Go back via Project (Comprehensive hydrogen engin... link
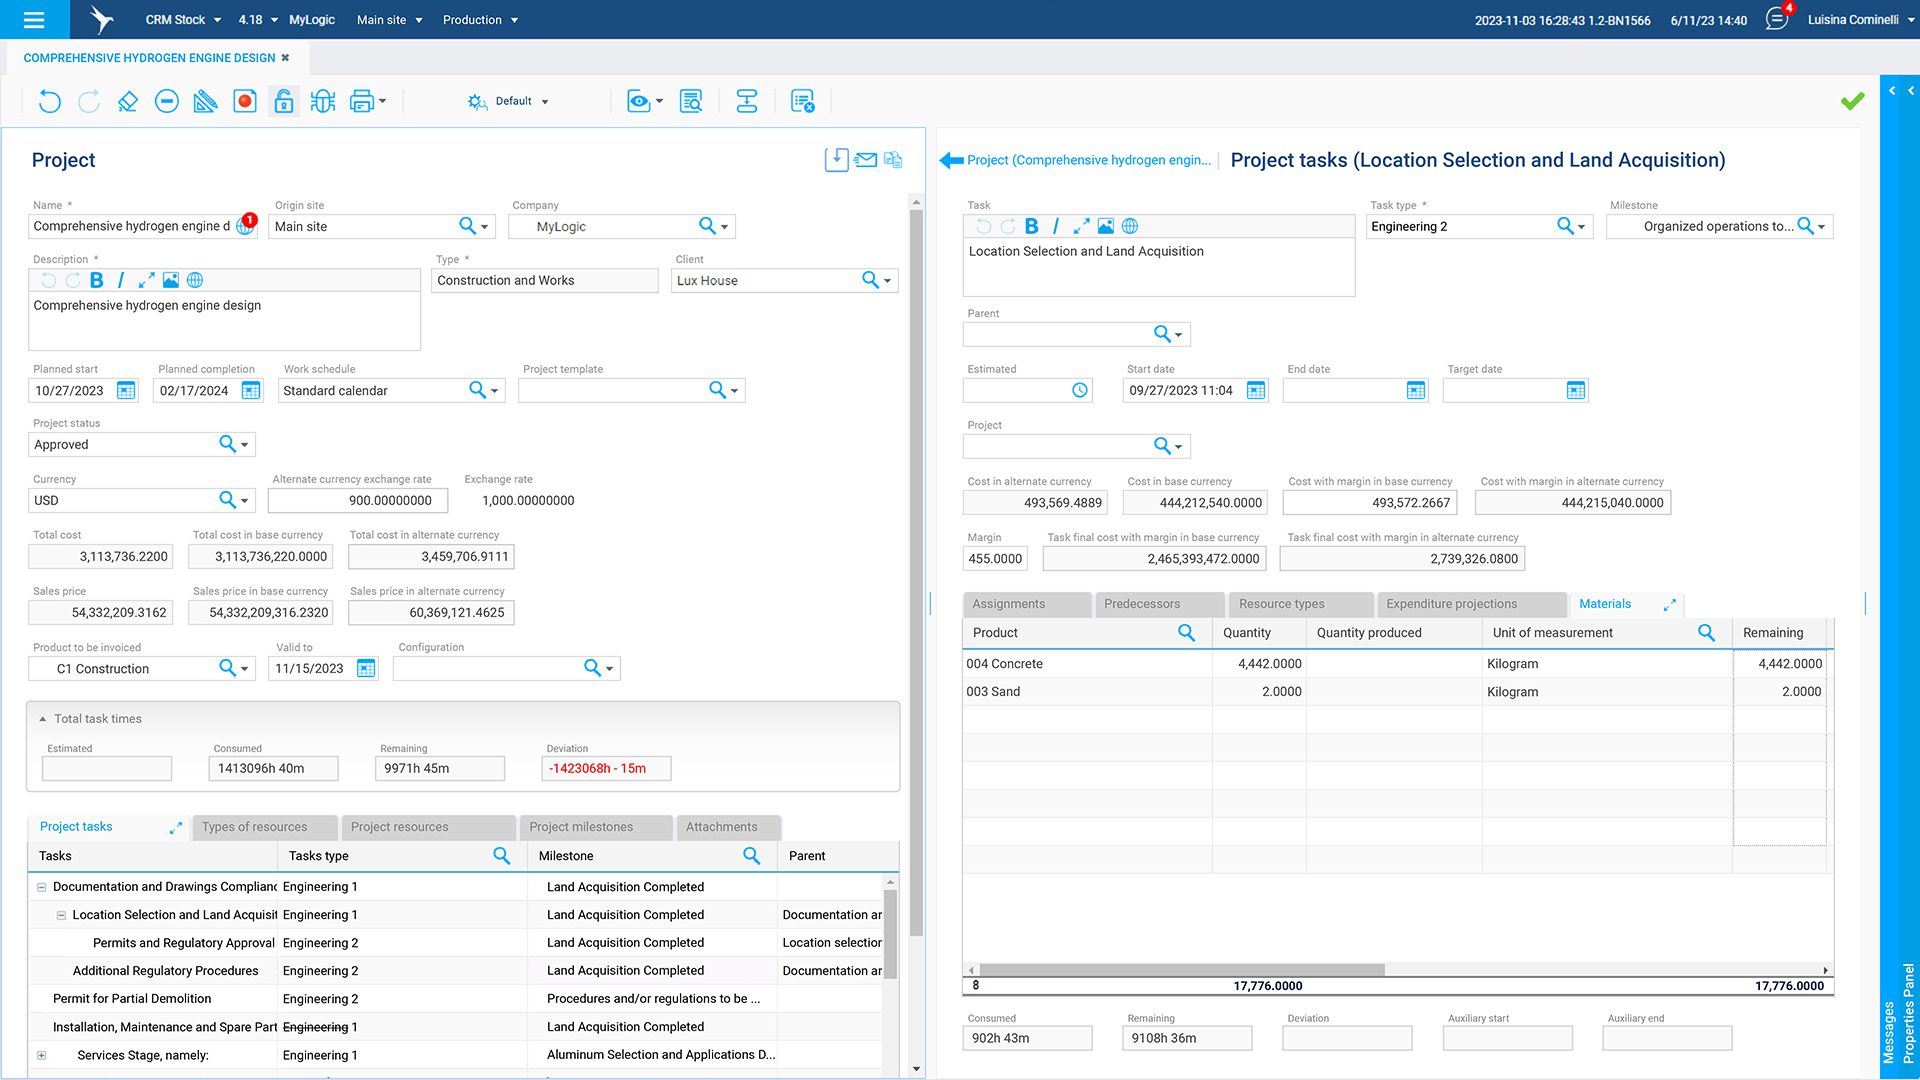 click(1088, 160)
